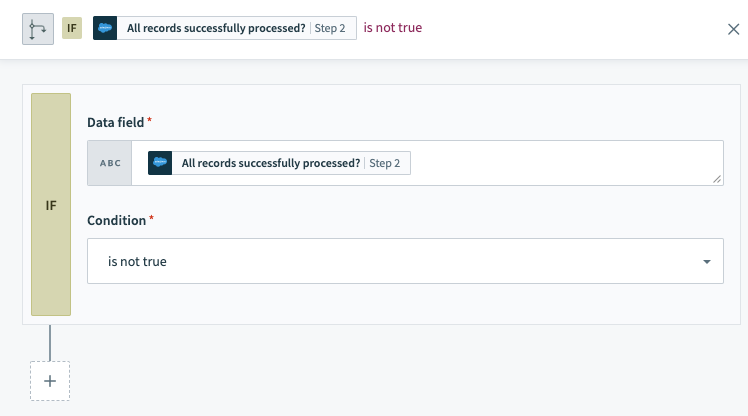Click the "Condition" label

click(x=116, y=219)
